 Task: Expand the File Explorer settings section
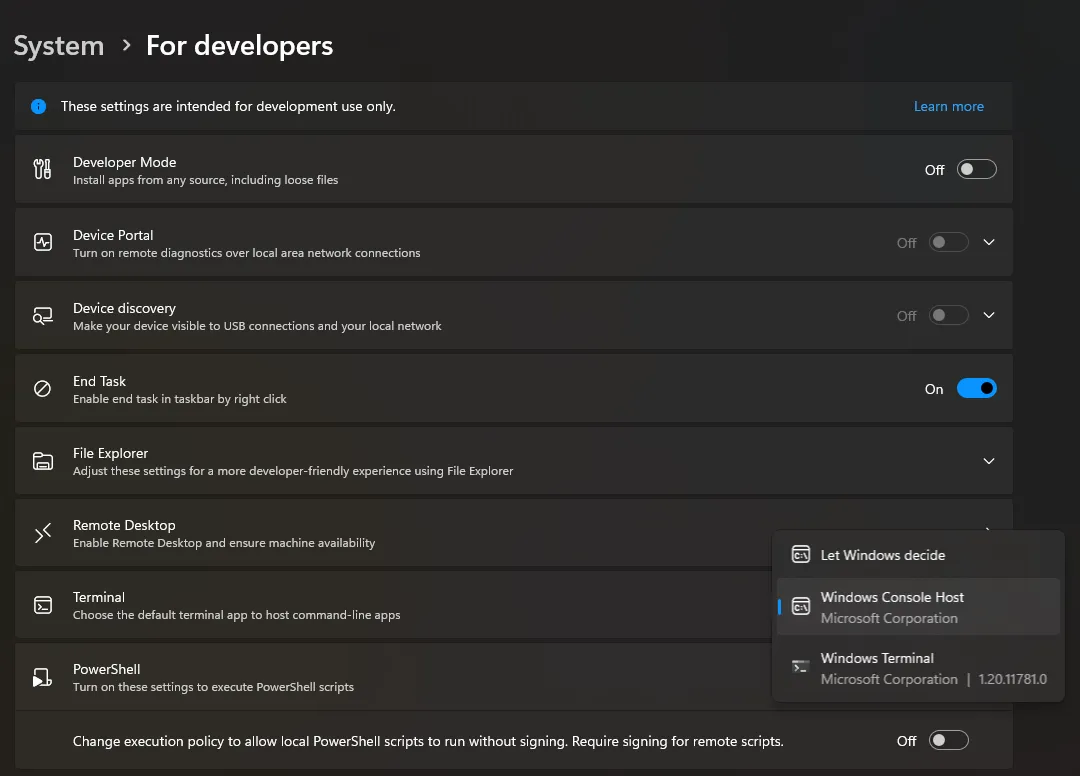[x=989, y=461]
